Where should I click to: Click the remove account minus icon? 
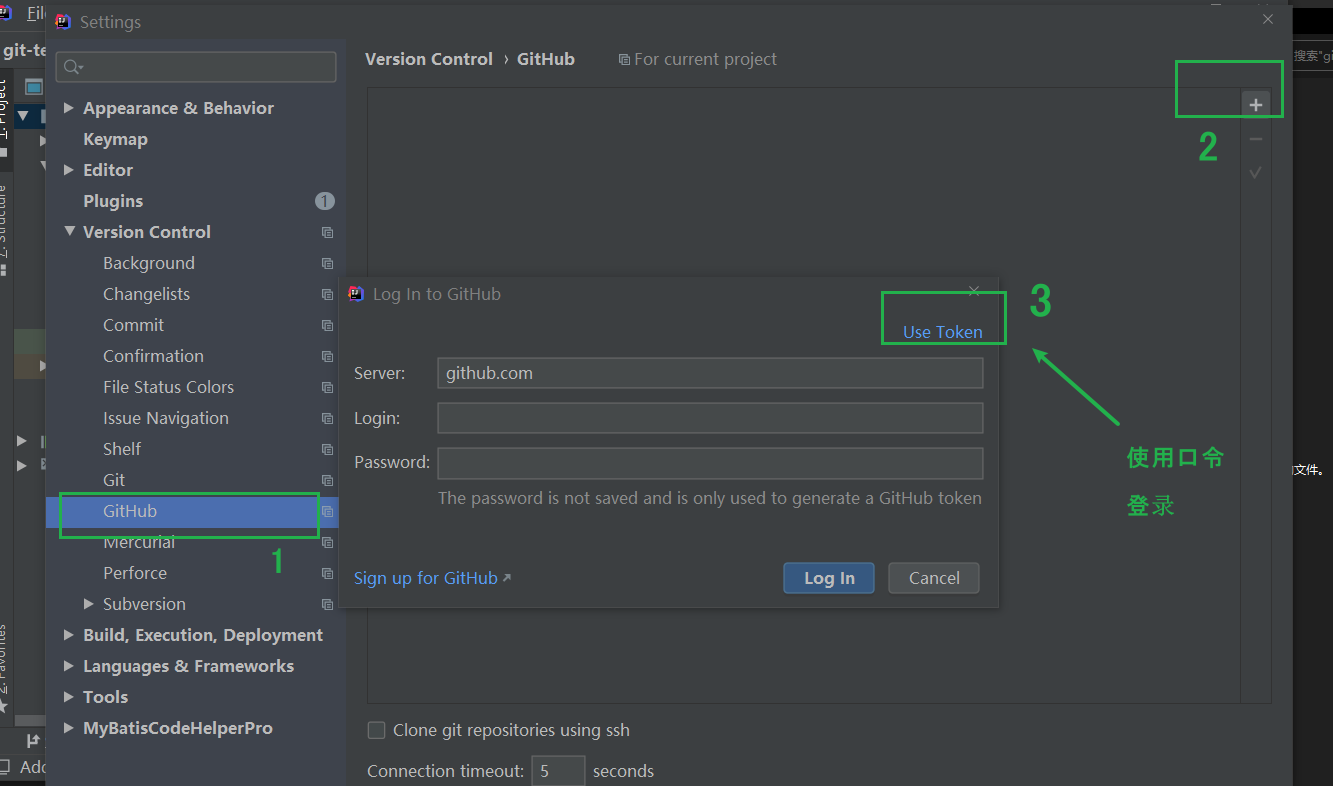click(1256, 139)
